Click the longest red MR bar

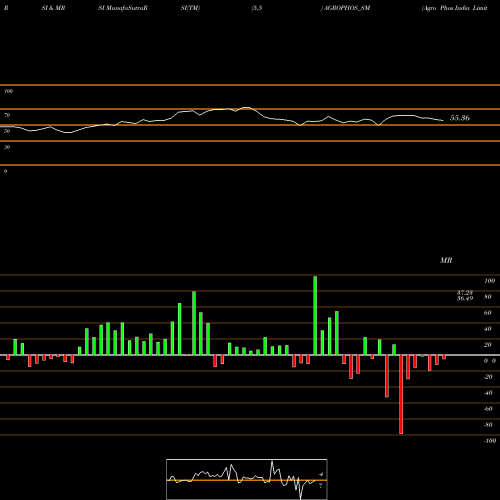point(401,394)
